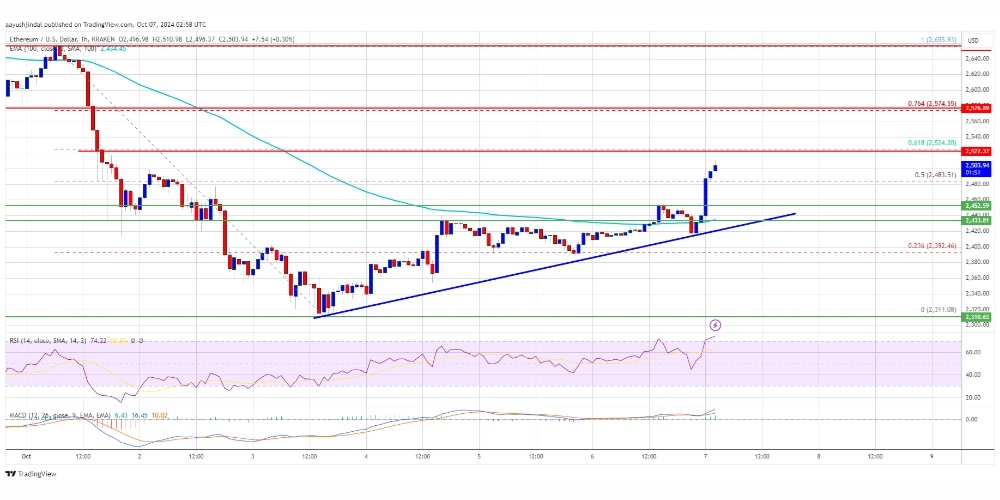
Task: Click the blue current price label 2,503.94
Action: tap(976, 167)
